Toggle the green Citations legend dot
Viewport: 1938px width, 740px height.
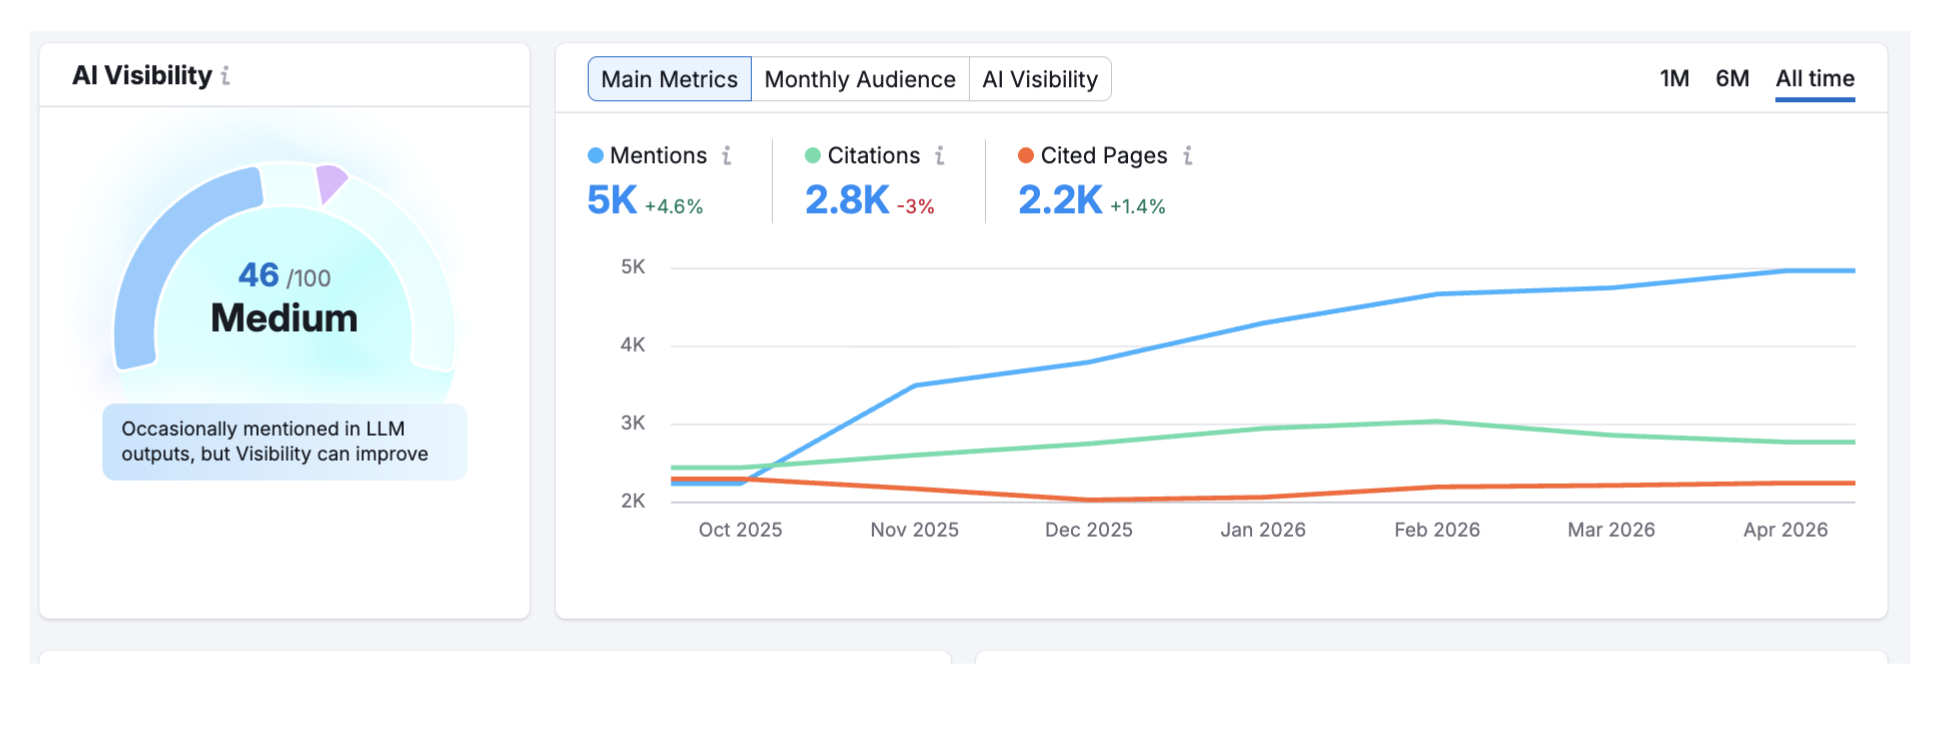[x=813, y=156]
